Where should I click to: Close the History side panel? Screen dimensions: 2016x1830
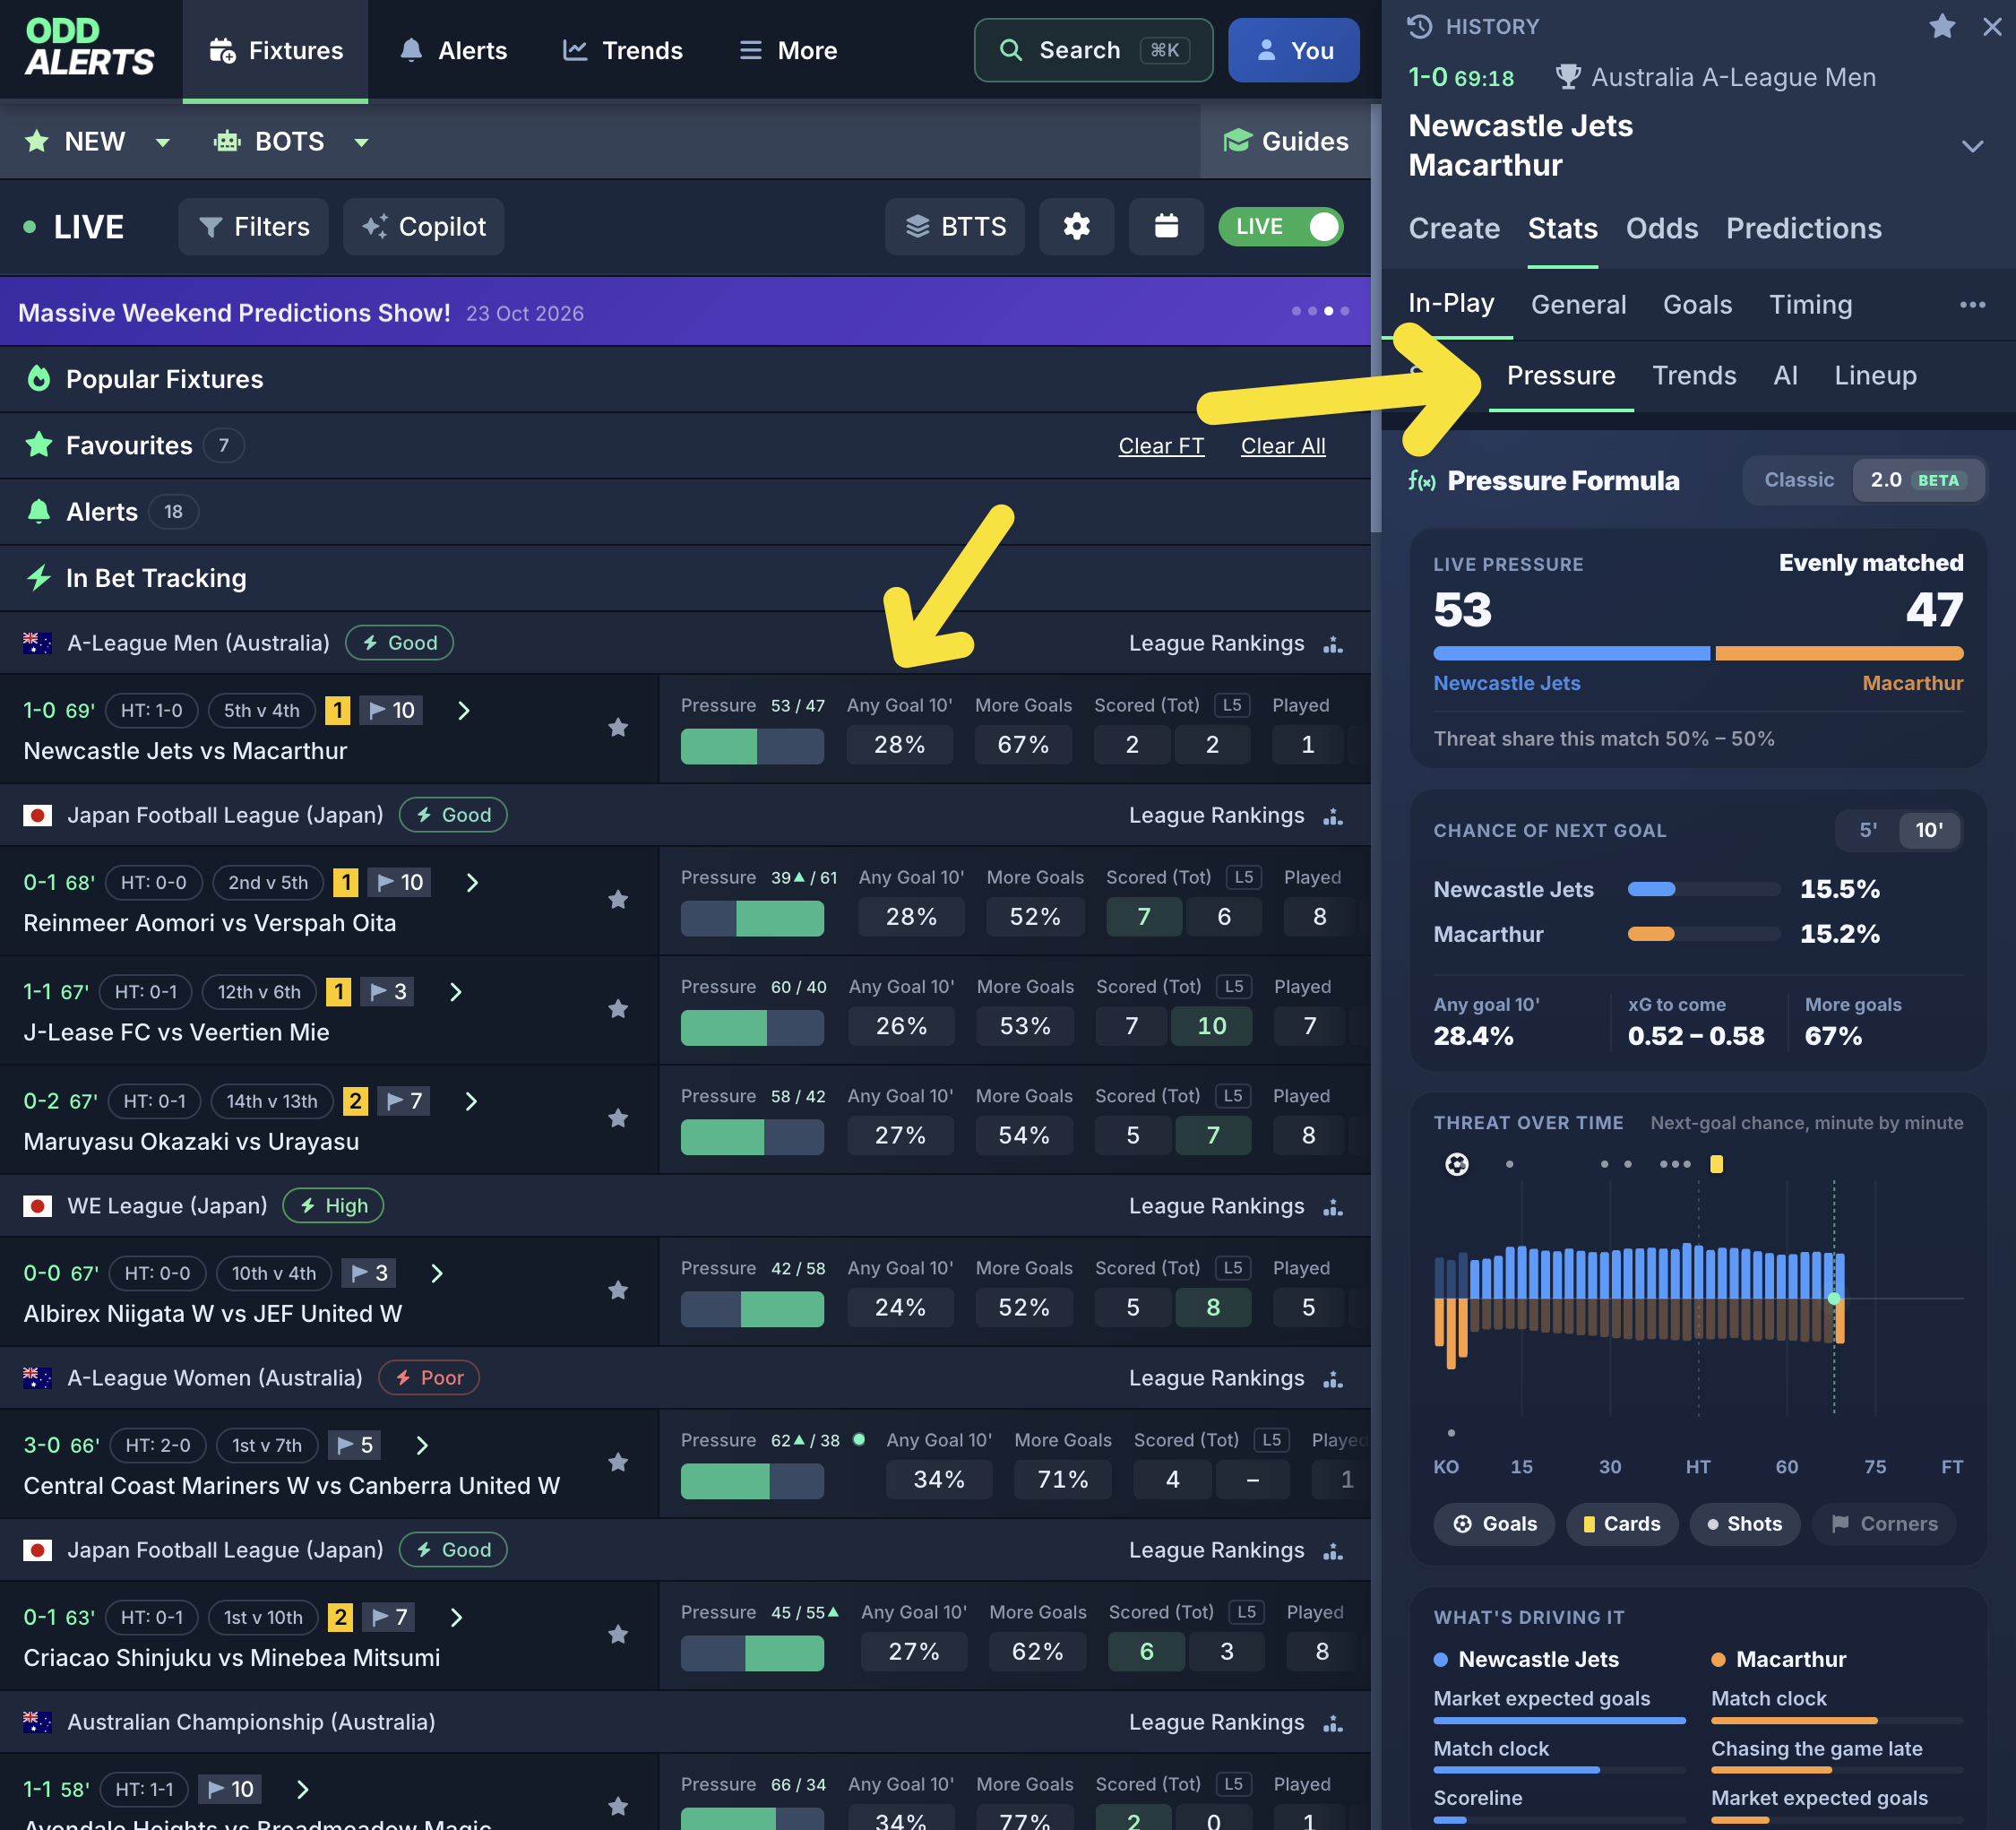(x=1992, y=26)
